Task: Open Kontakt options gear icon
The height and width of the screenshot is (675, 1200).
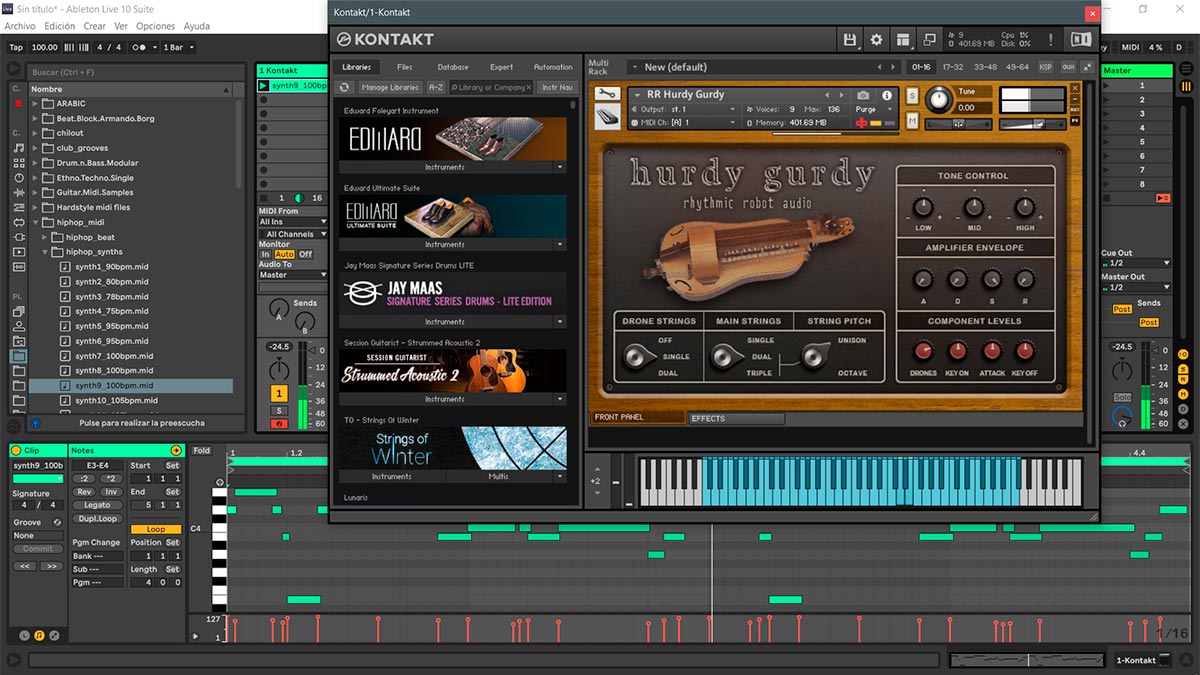Action: tap(877, 39)
